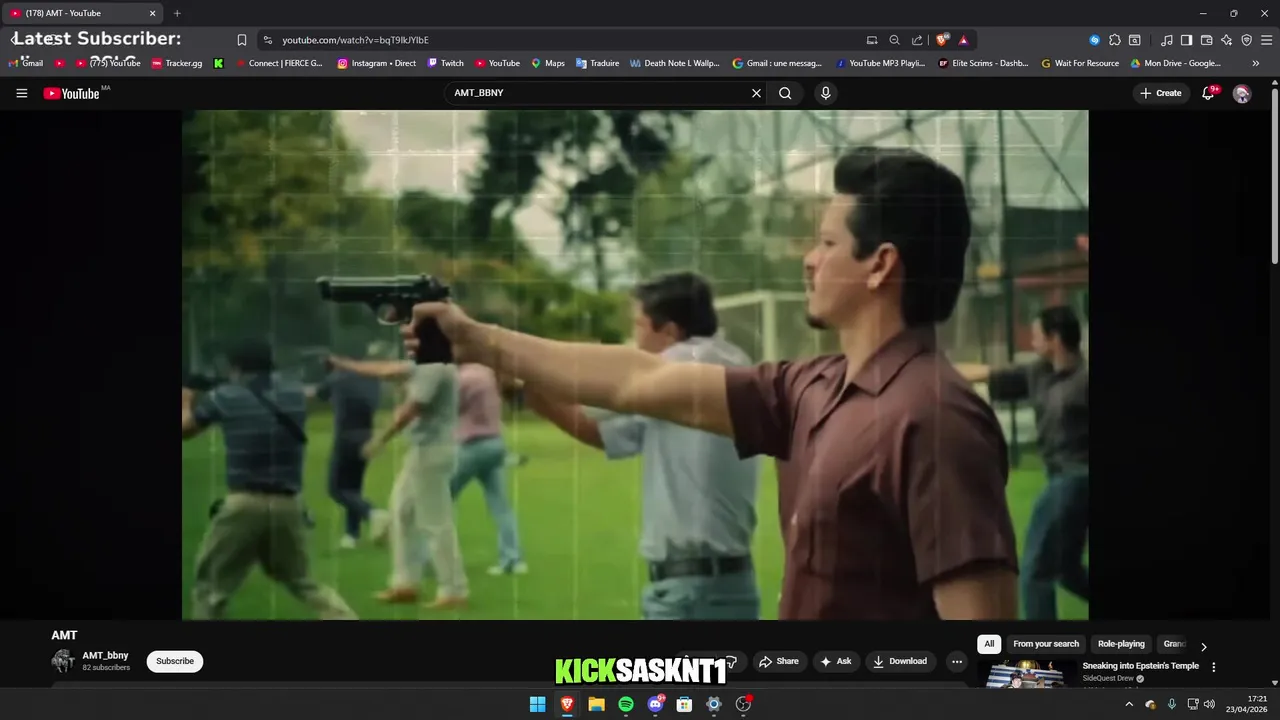Open Gmail bookmark
The width and height of the screenshot is (1280, 720).
(x=26, y=63)
